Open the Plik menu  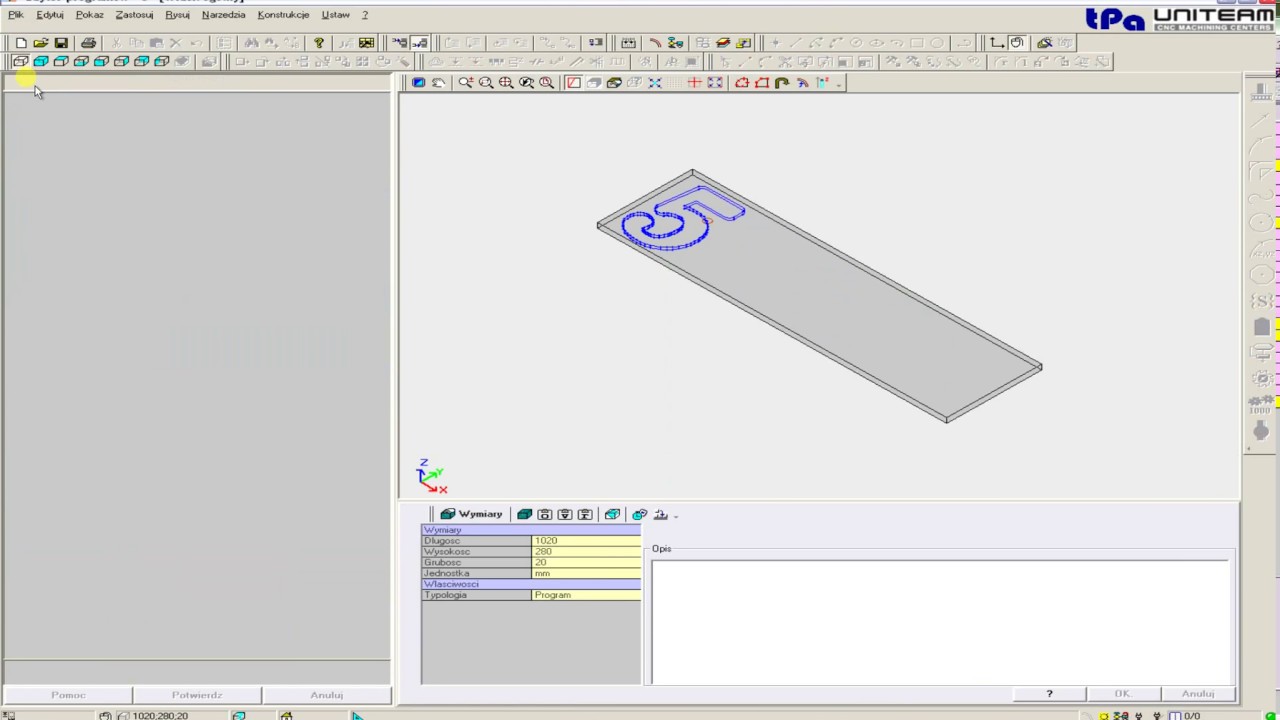(x=16, y=15)
